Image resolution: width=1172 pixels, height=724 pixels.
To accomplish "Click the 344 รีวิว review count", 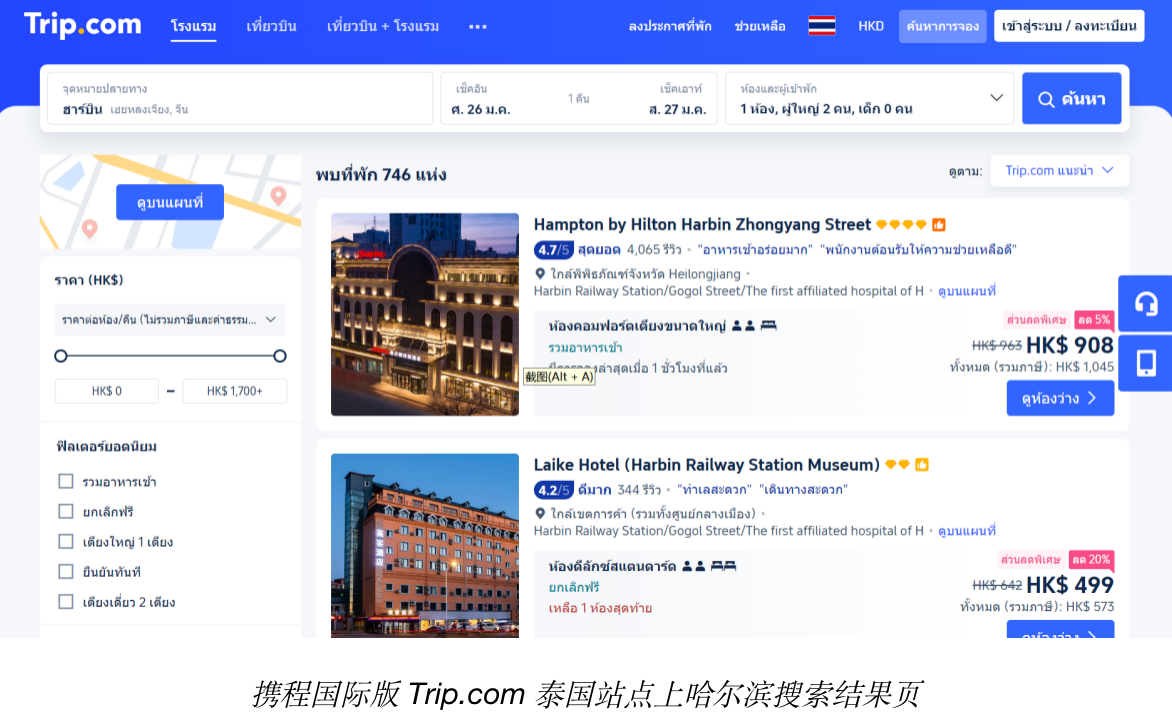I will 639,490.
